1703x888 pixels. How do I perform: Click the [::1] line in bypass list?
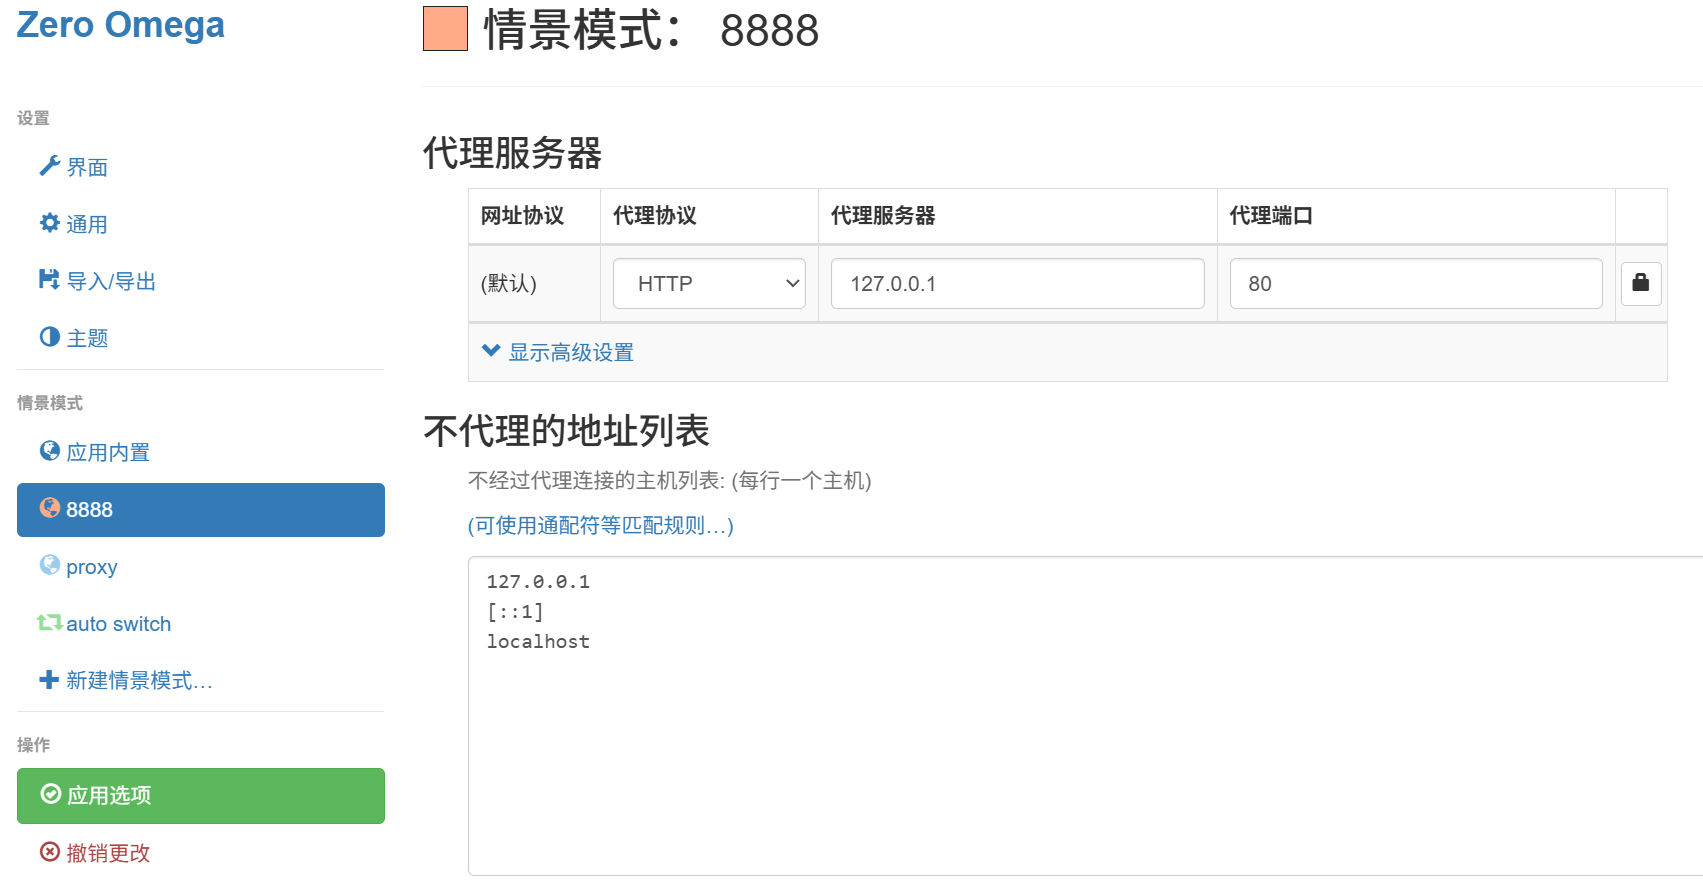[x=515, y=612]
